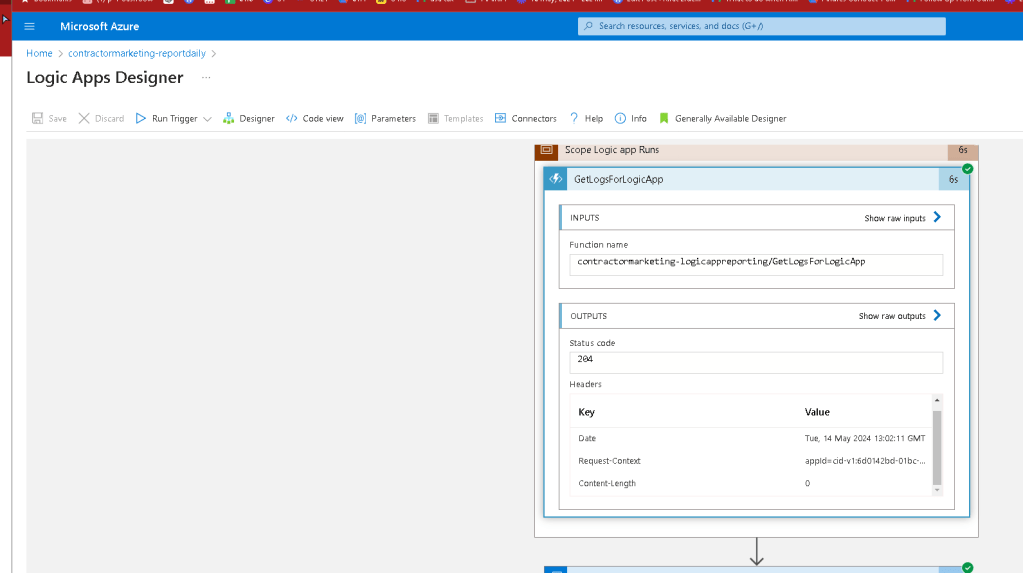Open the Templates item
Image resolution: width=1023 pixels, height=573 pixels.
point(463,119)
